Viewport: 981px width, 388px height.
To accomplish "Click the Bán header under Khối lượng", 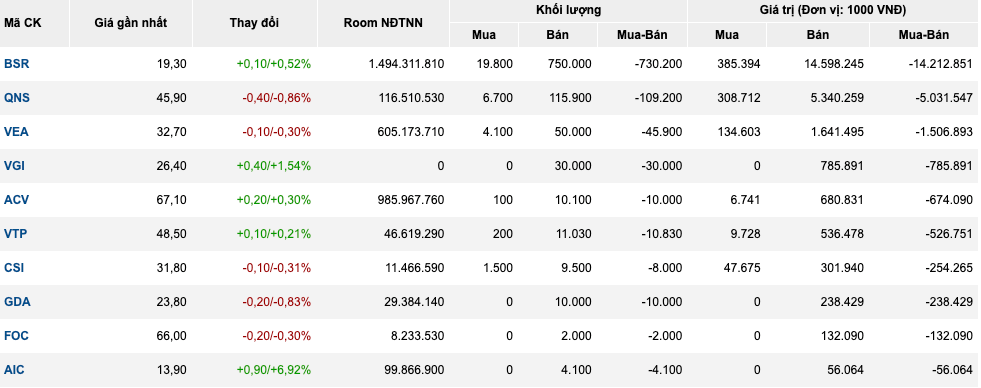I will coord(557,35).
